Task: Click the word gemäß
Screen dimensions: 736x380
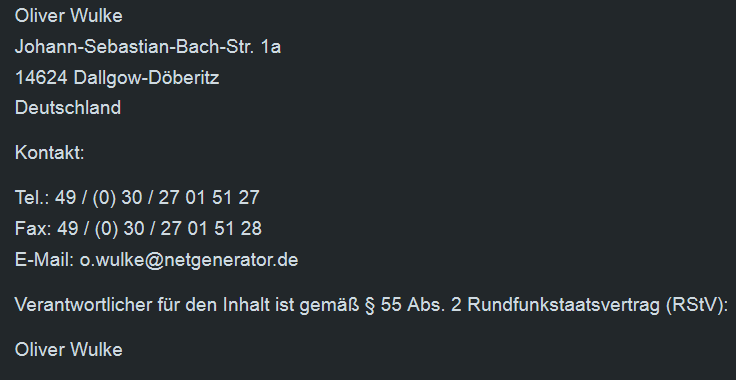Action: 330,306
